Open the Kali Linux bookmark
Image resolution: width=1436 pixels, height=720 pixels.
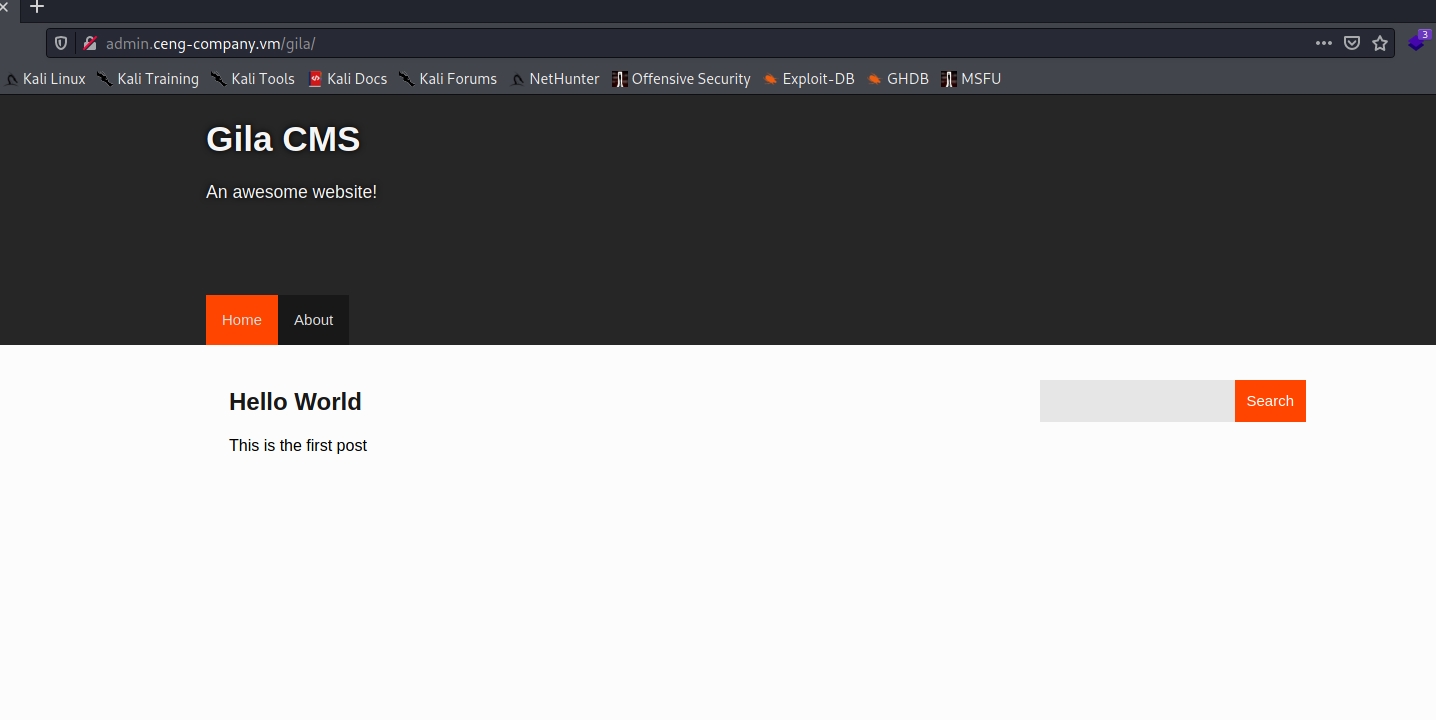coord(46,79)
